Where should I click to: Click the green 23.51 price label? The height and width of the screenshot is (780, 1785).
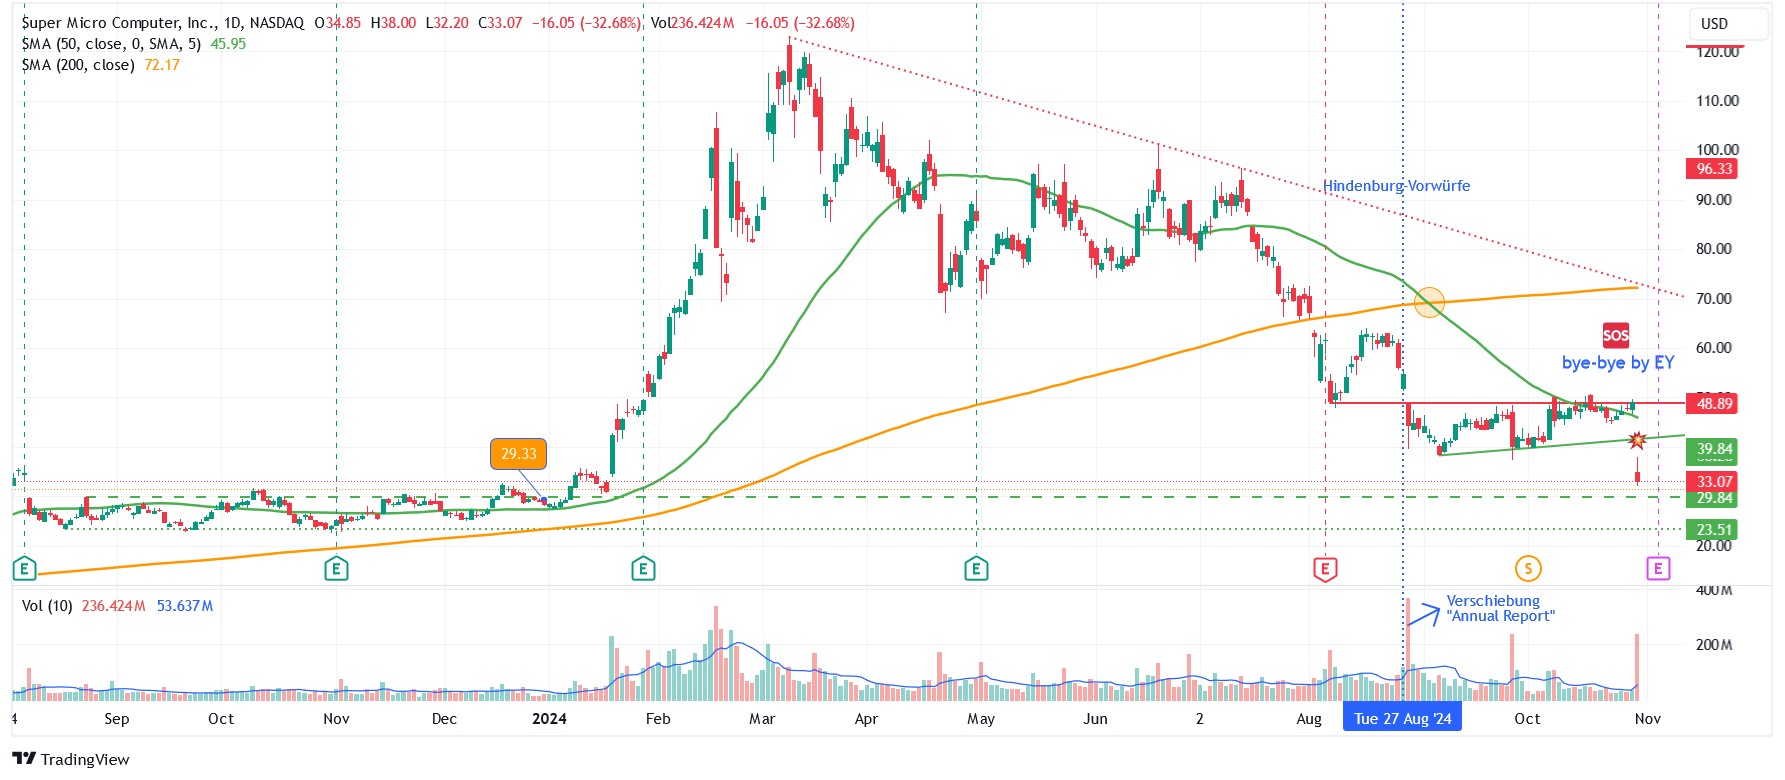coord(1714,530)
